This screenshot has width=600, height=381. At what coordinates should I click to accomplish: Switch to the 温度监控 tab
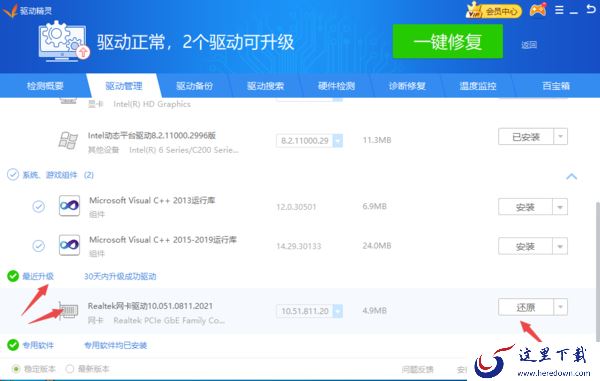click(x=478, y=86)
